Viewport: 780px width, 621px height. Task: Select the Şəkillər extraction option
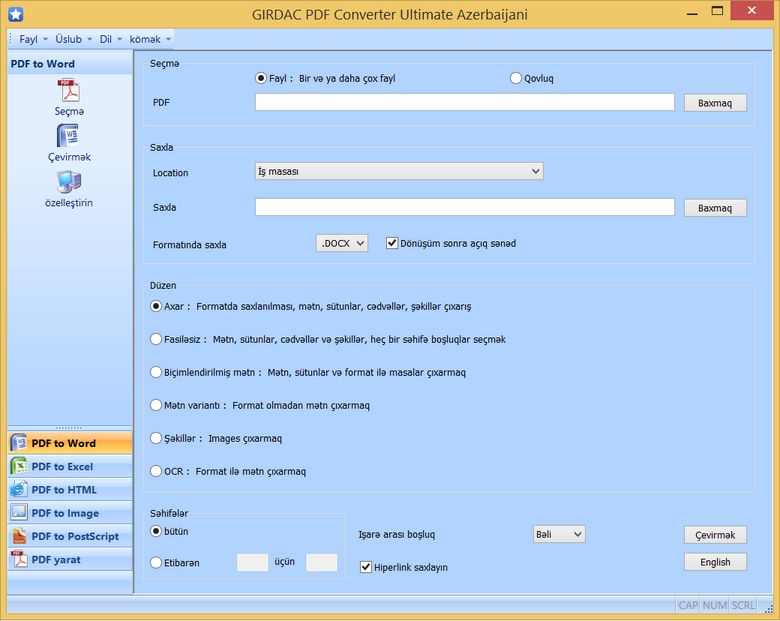(156, 438)
